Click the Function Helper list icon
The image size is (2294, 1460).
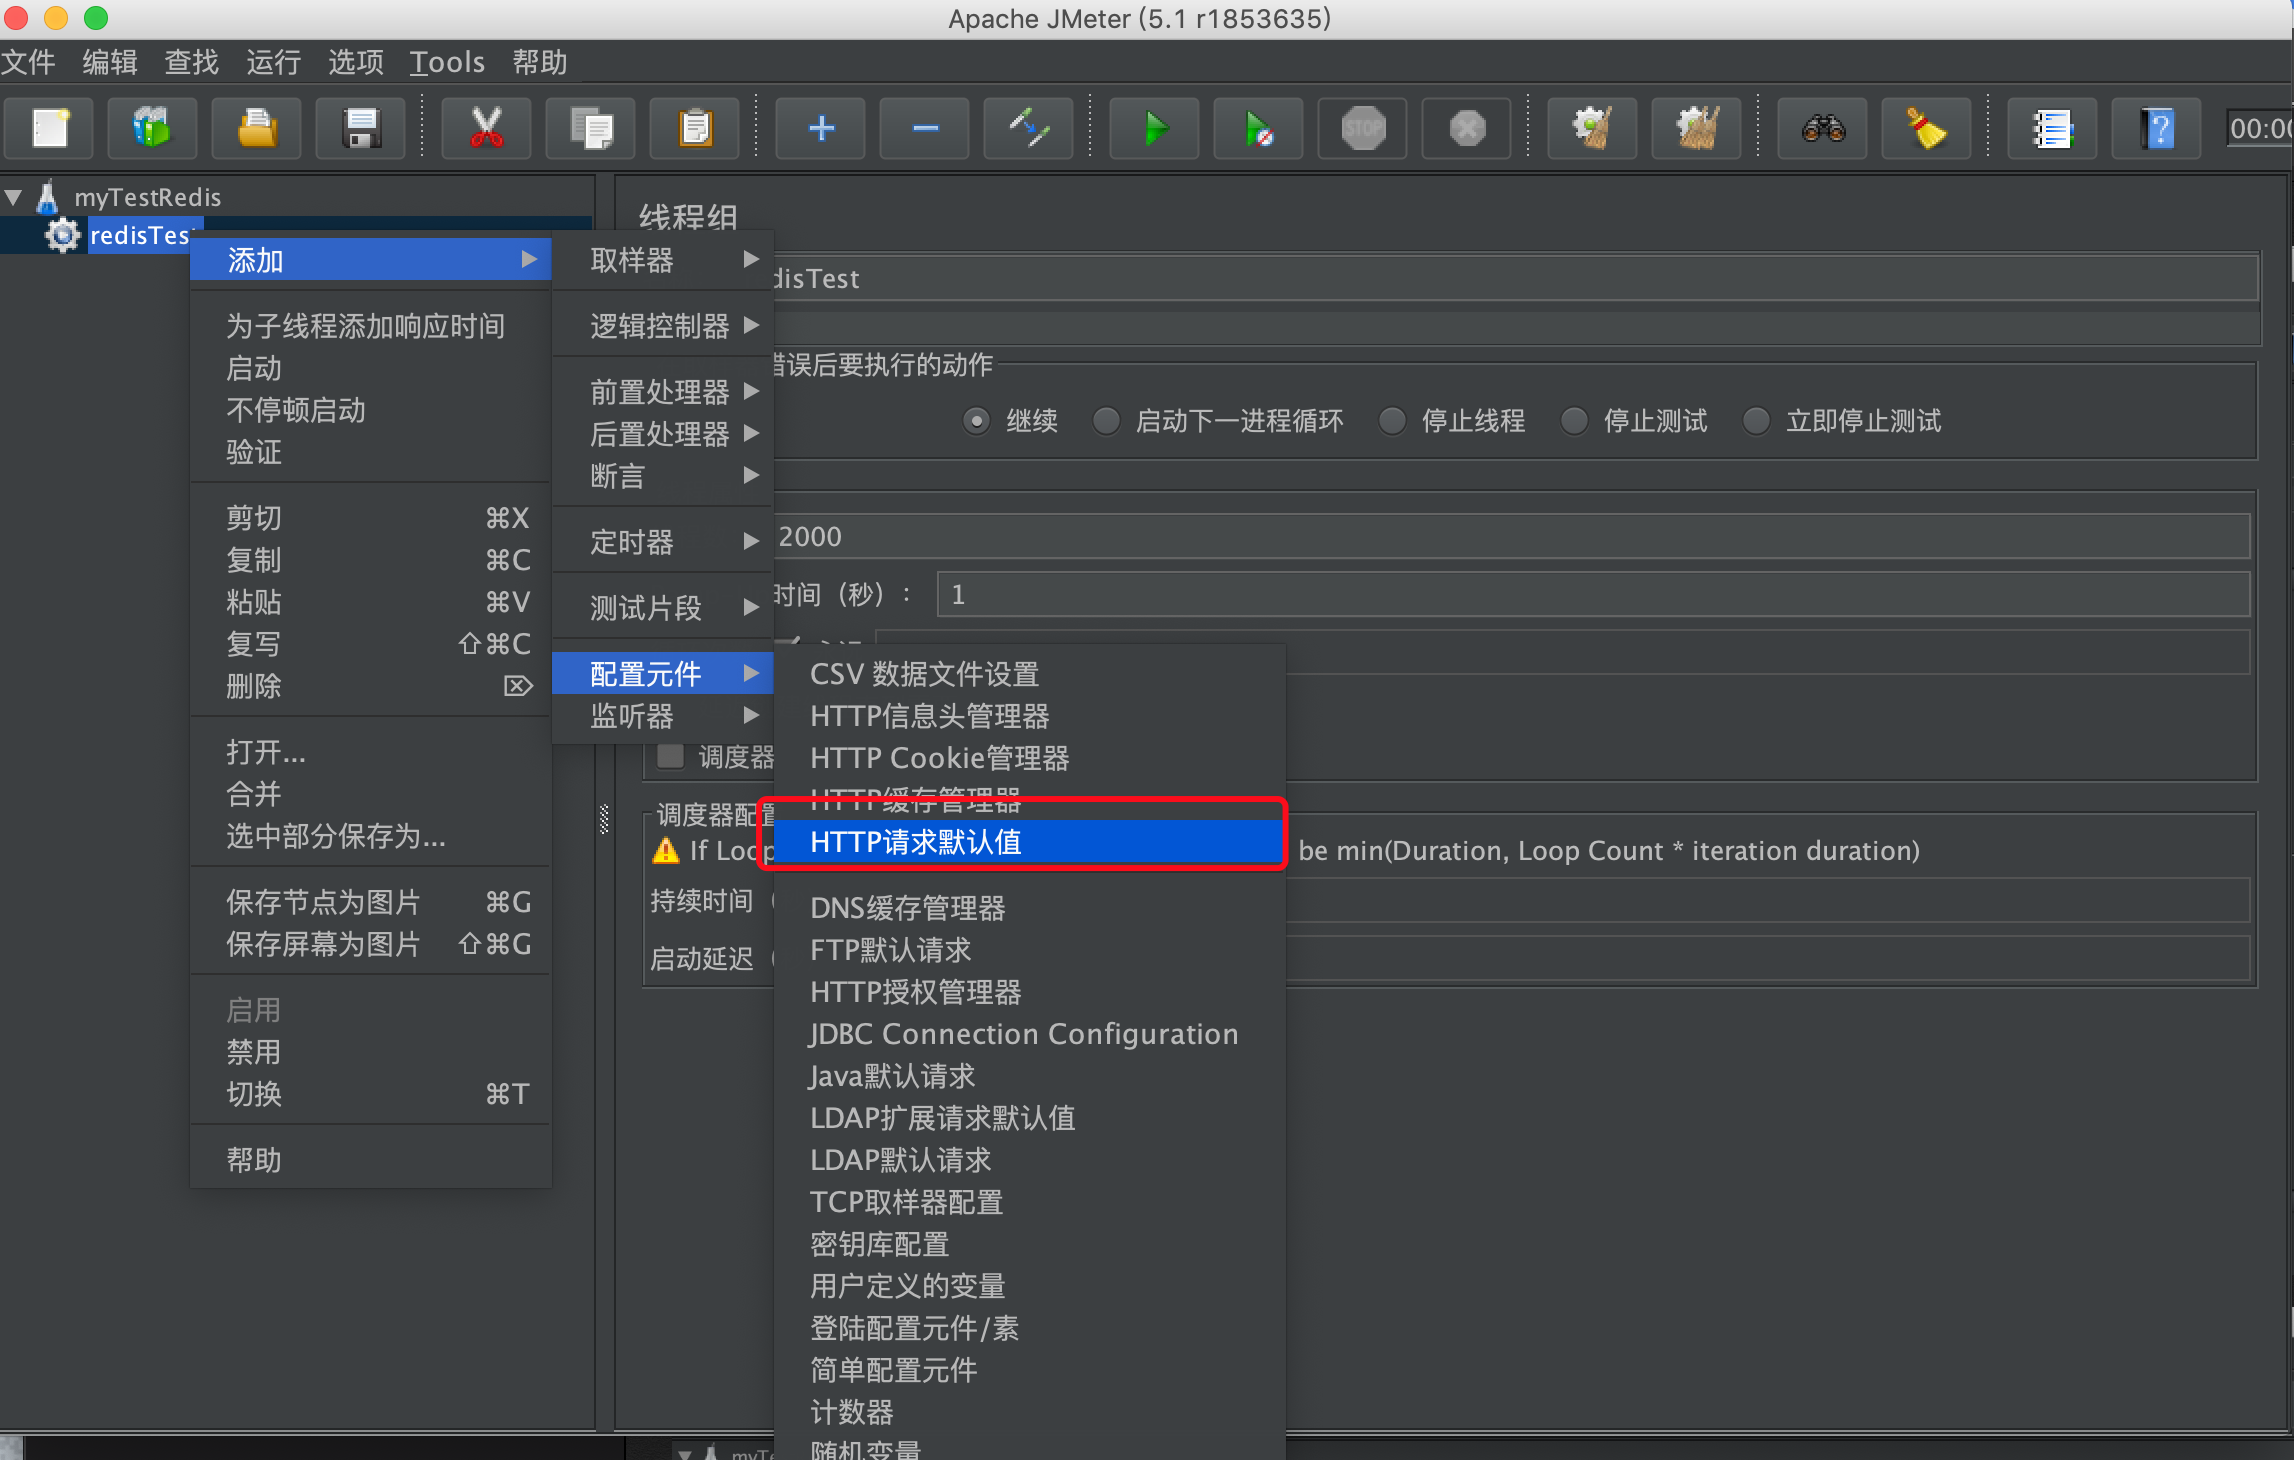pos(2052,129)
